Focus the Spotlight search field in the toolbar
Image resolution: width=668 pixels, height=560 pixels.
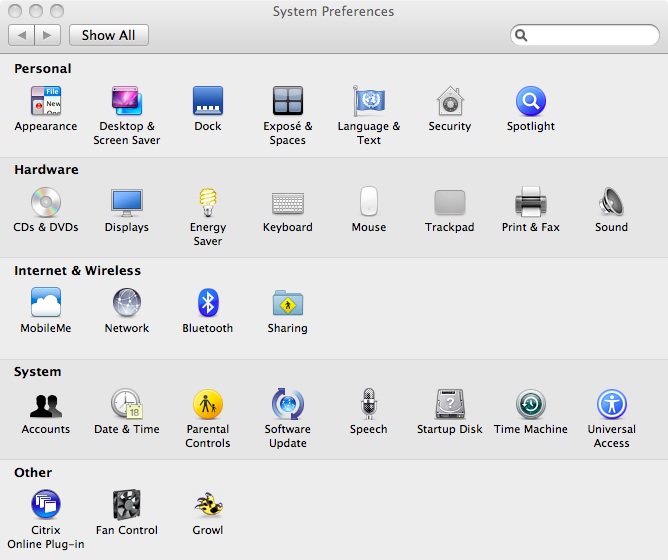pyautogui.click(x=584, y=35)
